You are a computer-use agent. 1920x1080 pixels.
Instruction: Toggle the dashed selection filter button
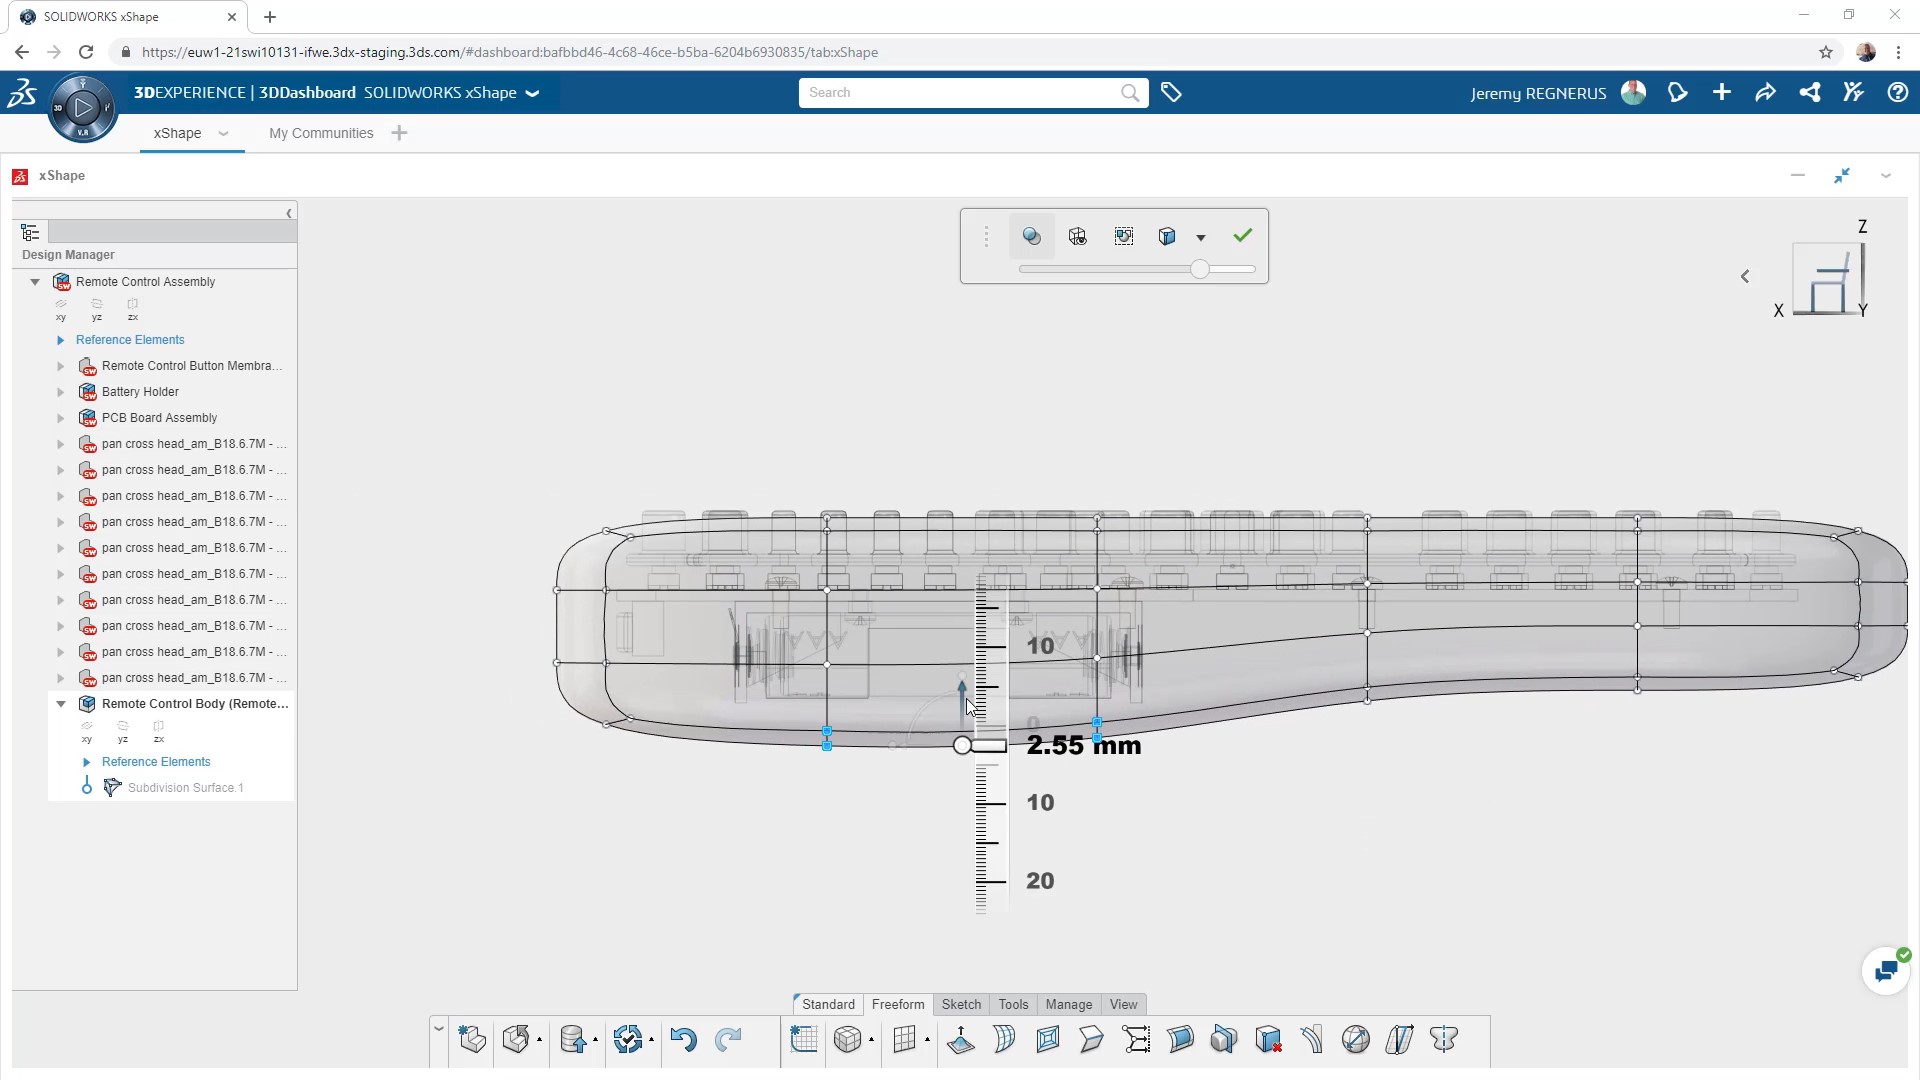coord(1124,237)
